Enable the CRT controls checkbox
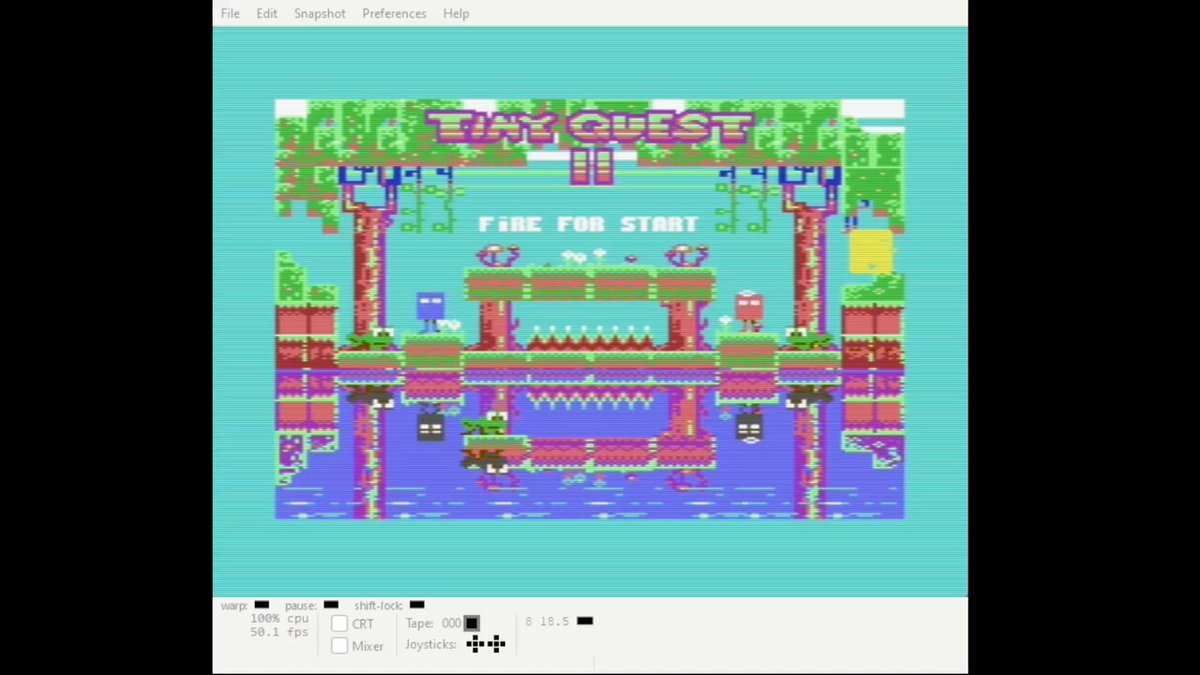1200x675 pixels. (339, 624)
